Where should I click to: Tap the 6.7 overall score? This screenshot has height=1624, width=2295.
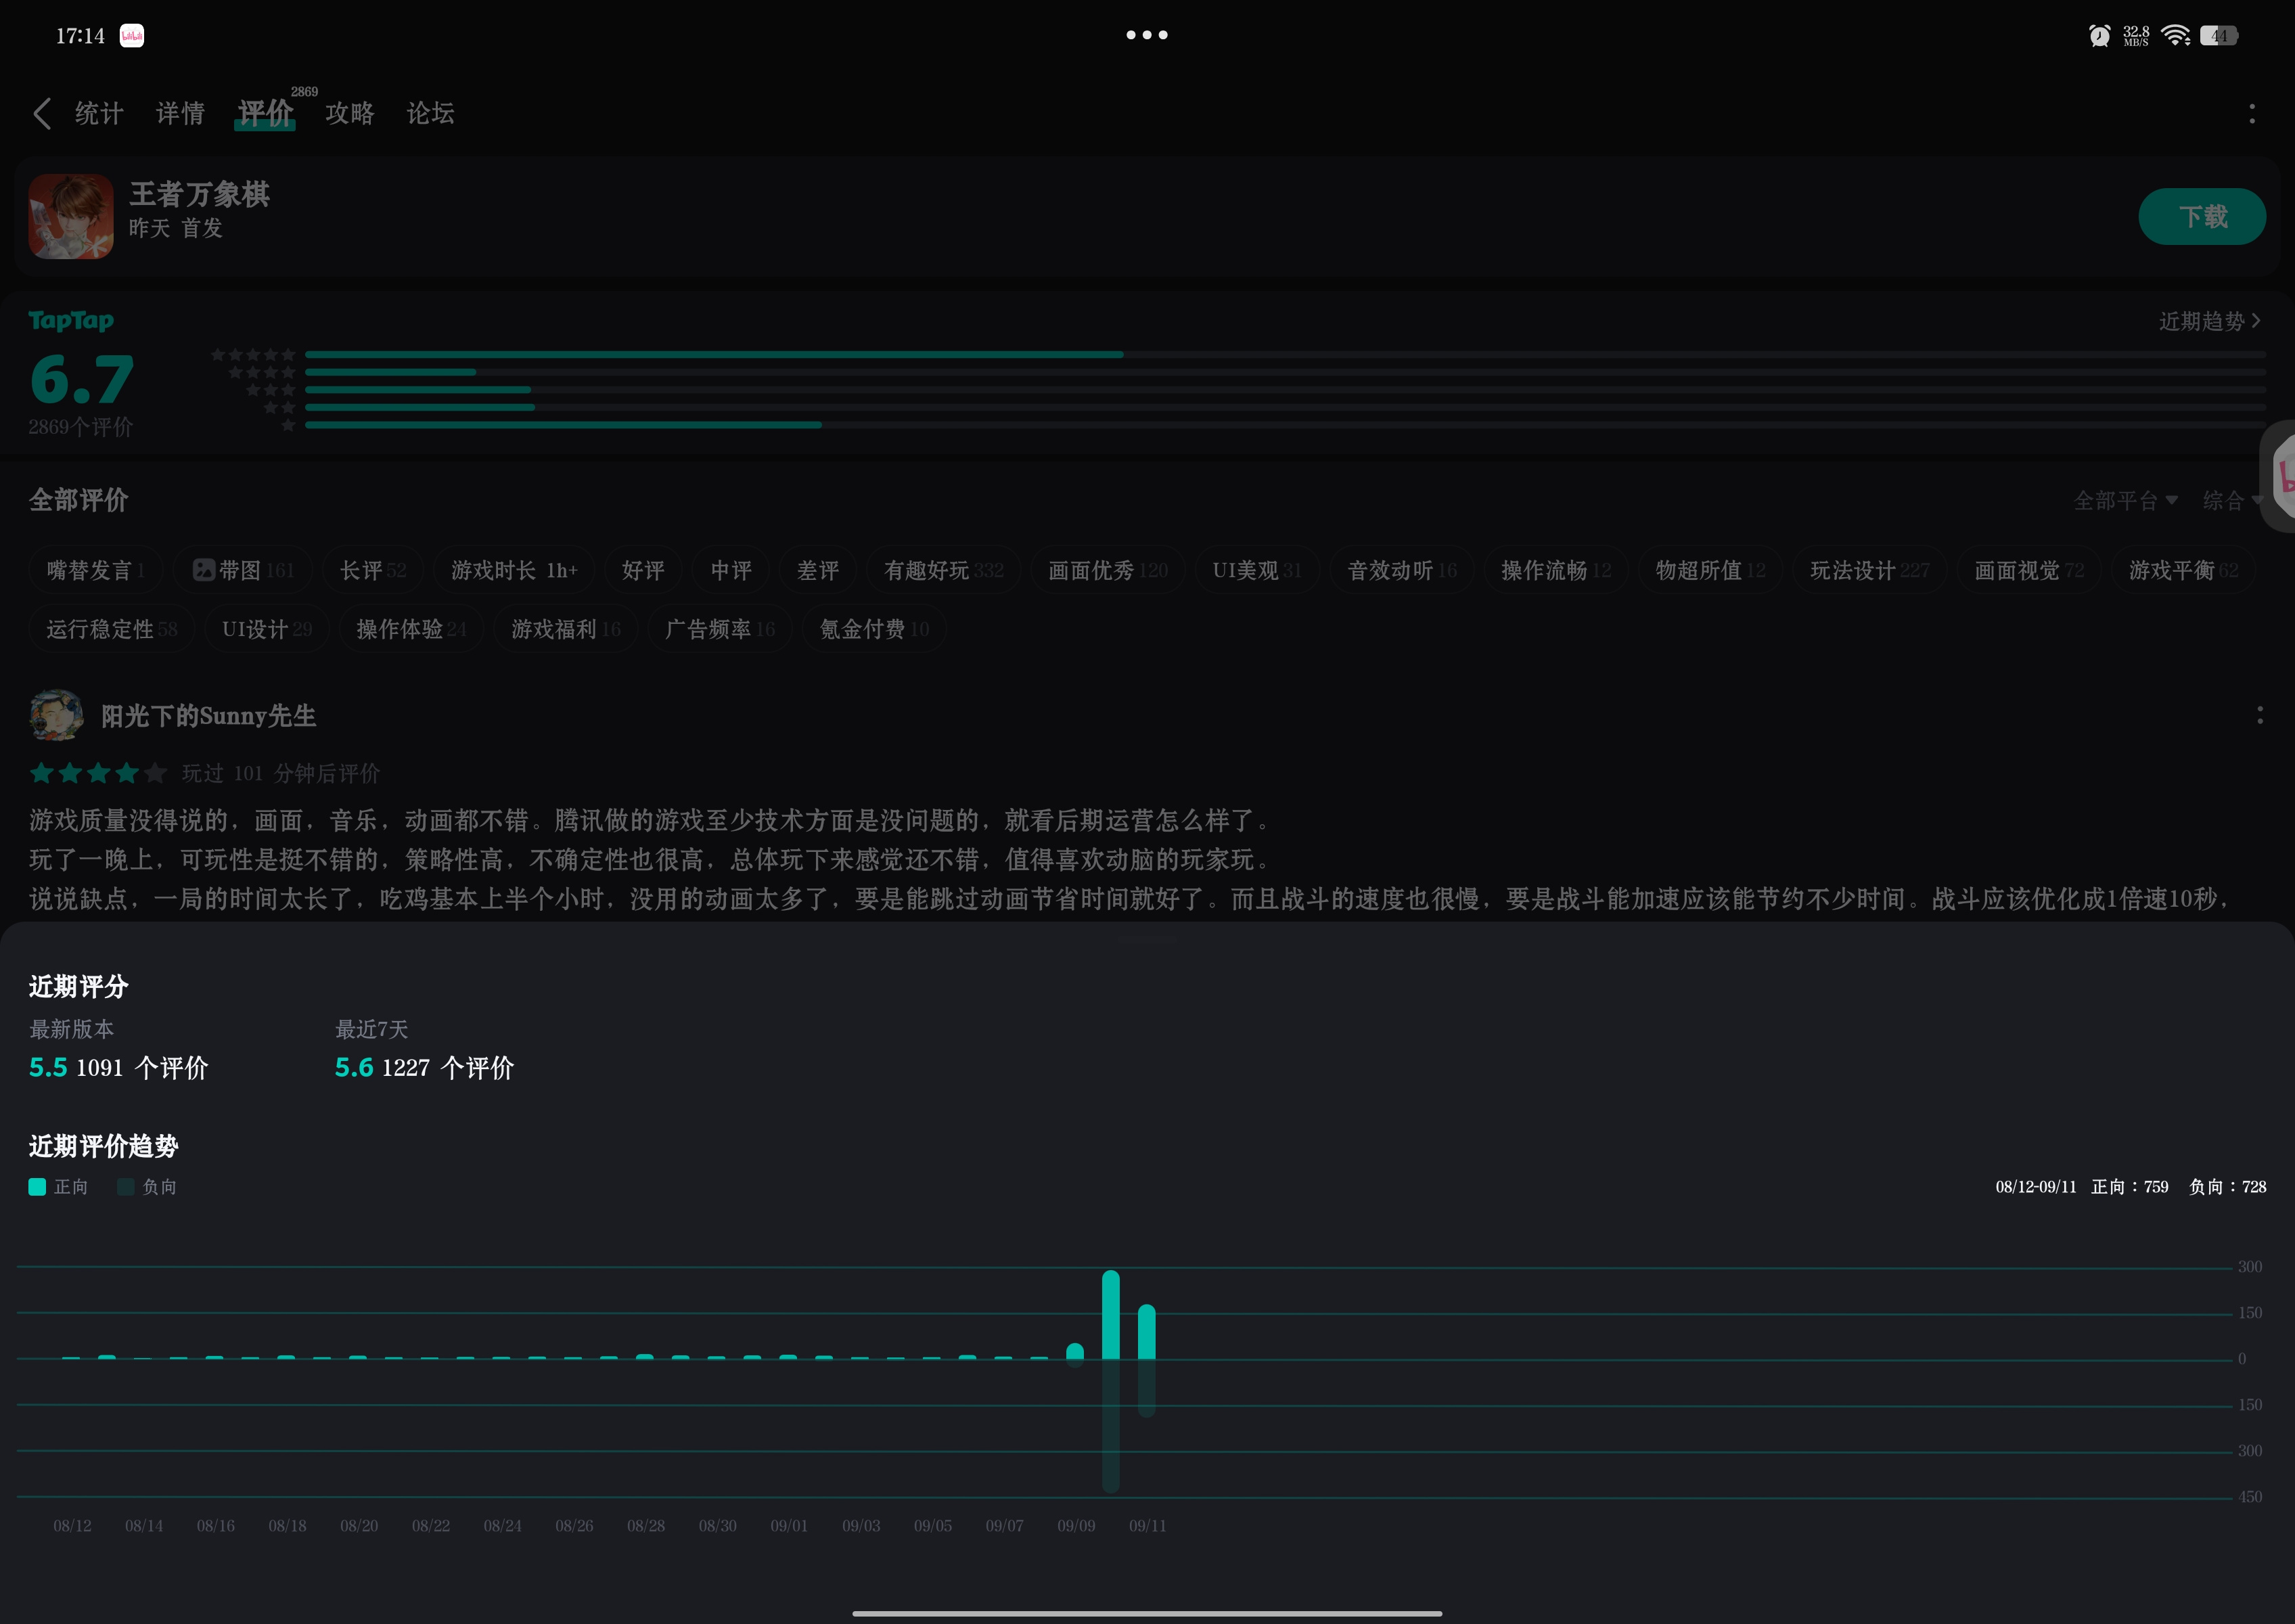82,379
